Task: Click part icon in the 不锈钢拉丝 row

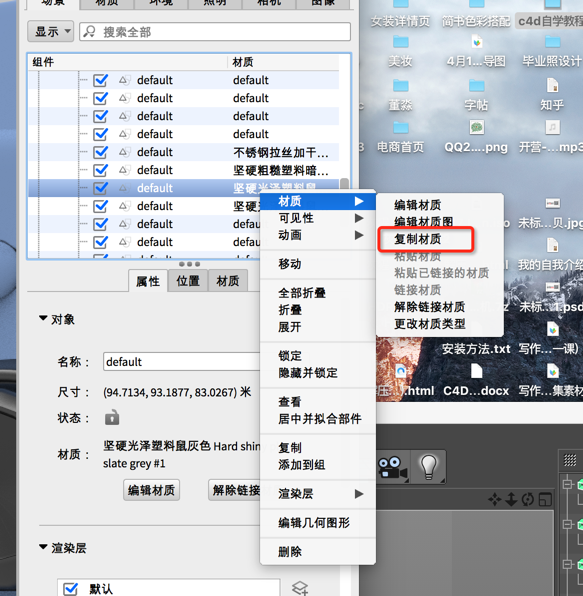Action: (x=124, y=152)
